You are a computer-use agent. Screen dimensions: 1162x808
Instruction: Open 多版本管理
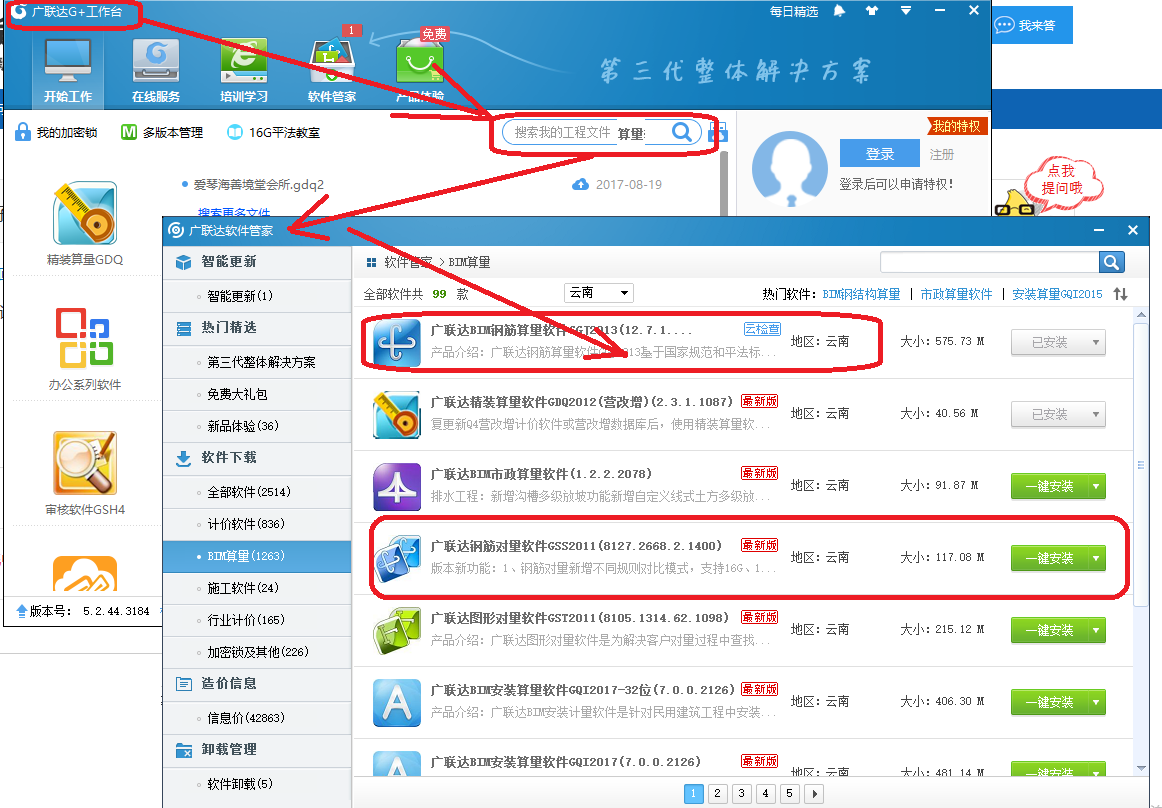click(x=162, y=133)
